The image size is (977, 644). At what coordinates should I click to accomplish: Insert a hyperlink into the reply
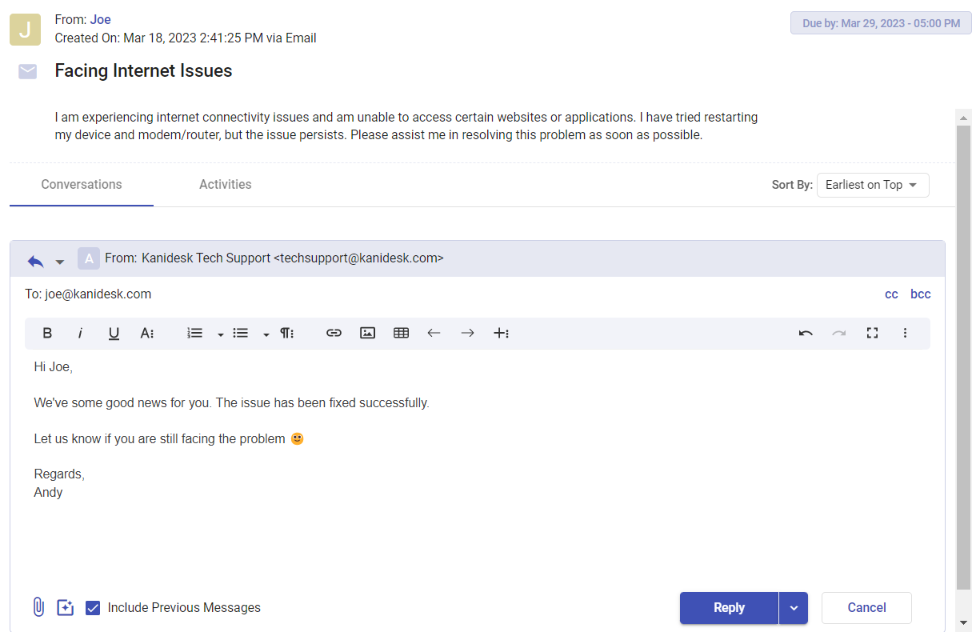click(334, 333)
